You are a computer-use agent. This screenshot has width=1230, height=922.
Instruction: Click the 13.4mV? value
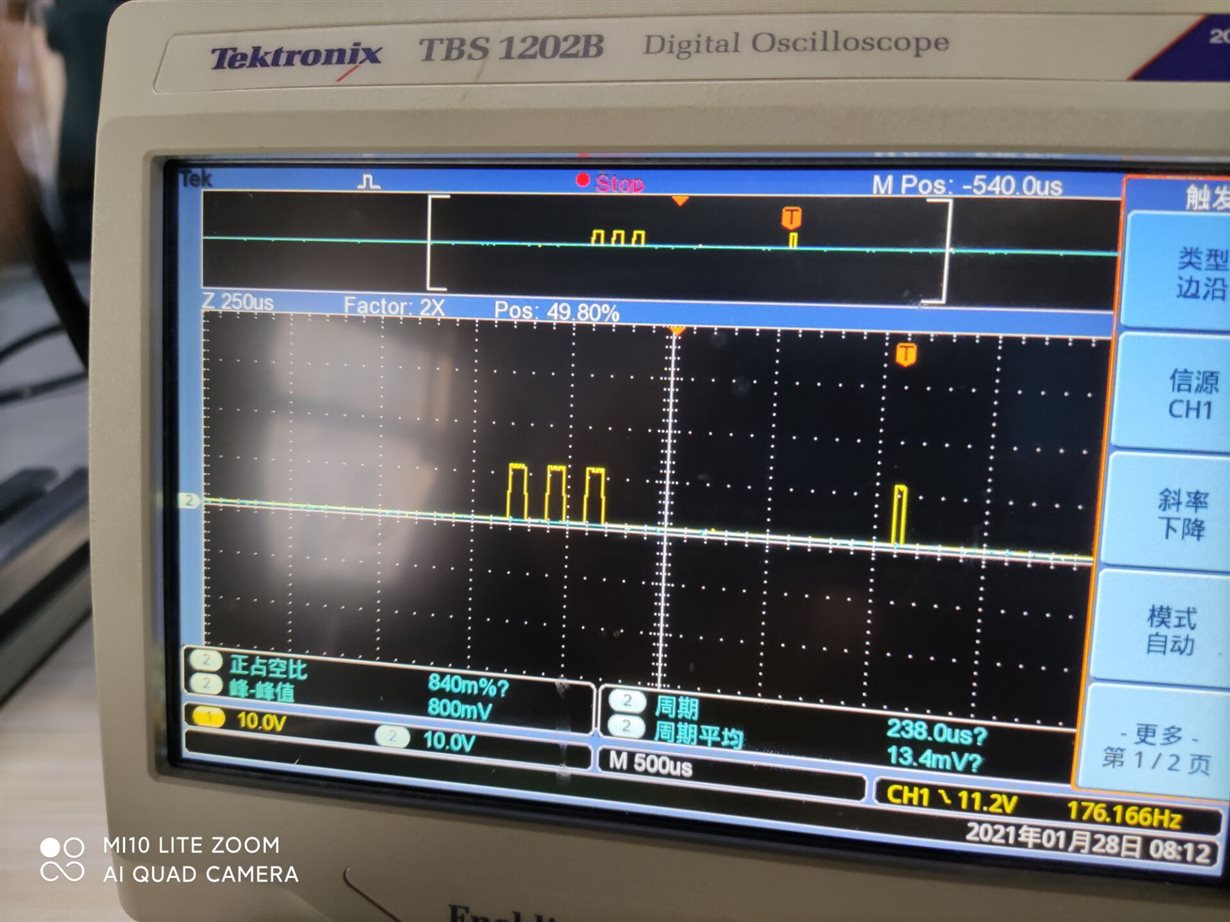point(934,757)
